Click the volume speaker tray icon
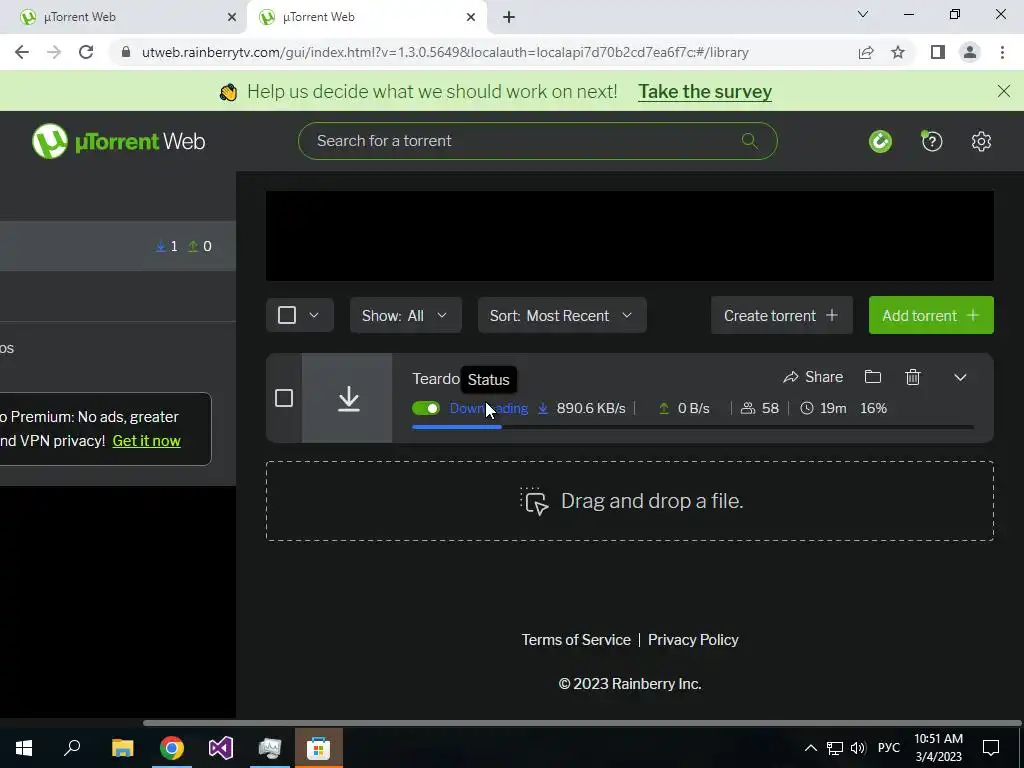Screen dimensions: 1024x768 (x=858, y=748)
